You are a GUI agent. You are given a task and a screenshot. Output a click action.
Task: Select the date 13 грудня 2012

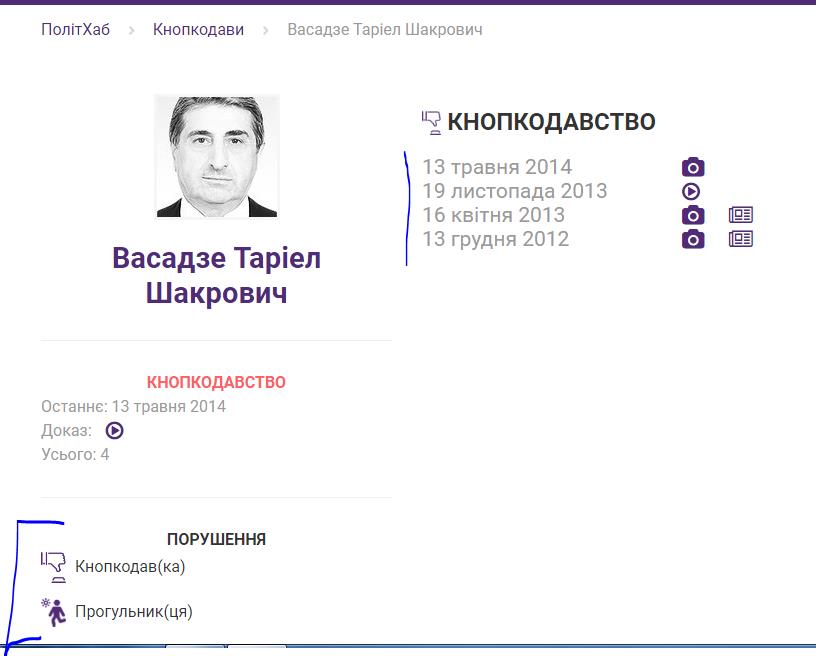click(x=495, y=239)
